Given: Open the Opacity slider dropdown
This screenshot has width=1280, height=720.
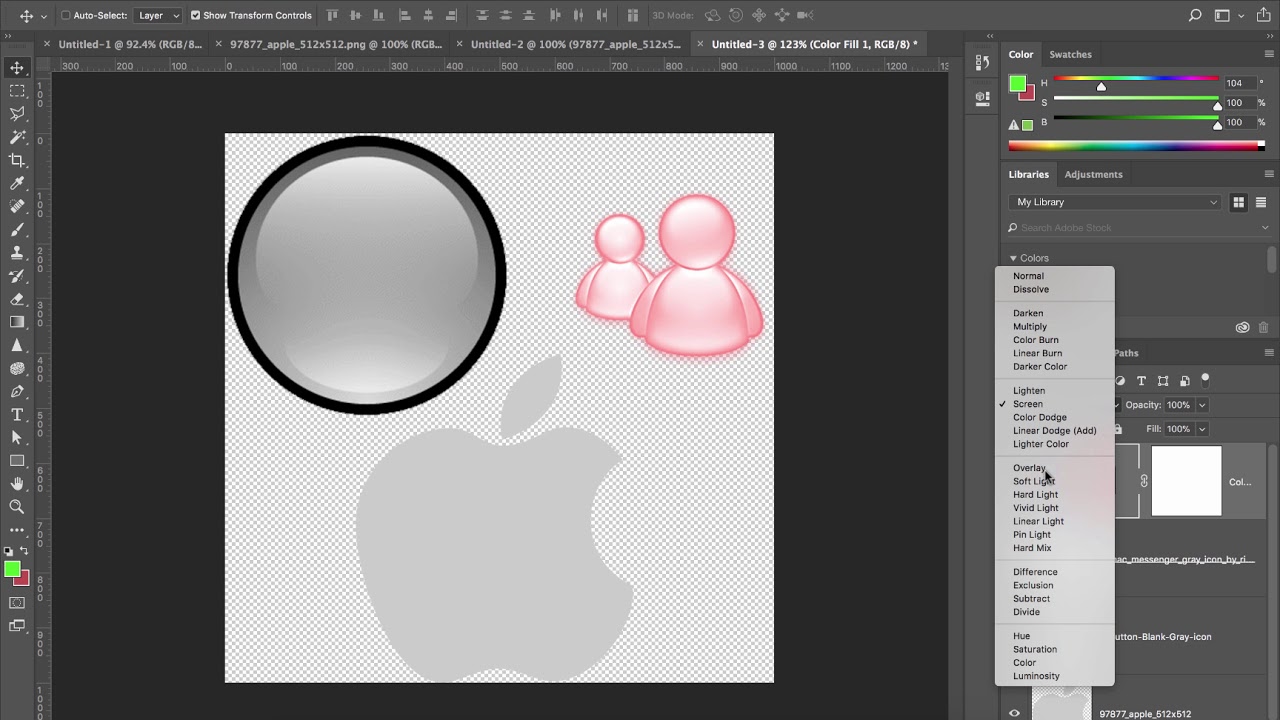Looking at the screenshot, I should tap(1202, 405).
